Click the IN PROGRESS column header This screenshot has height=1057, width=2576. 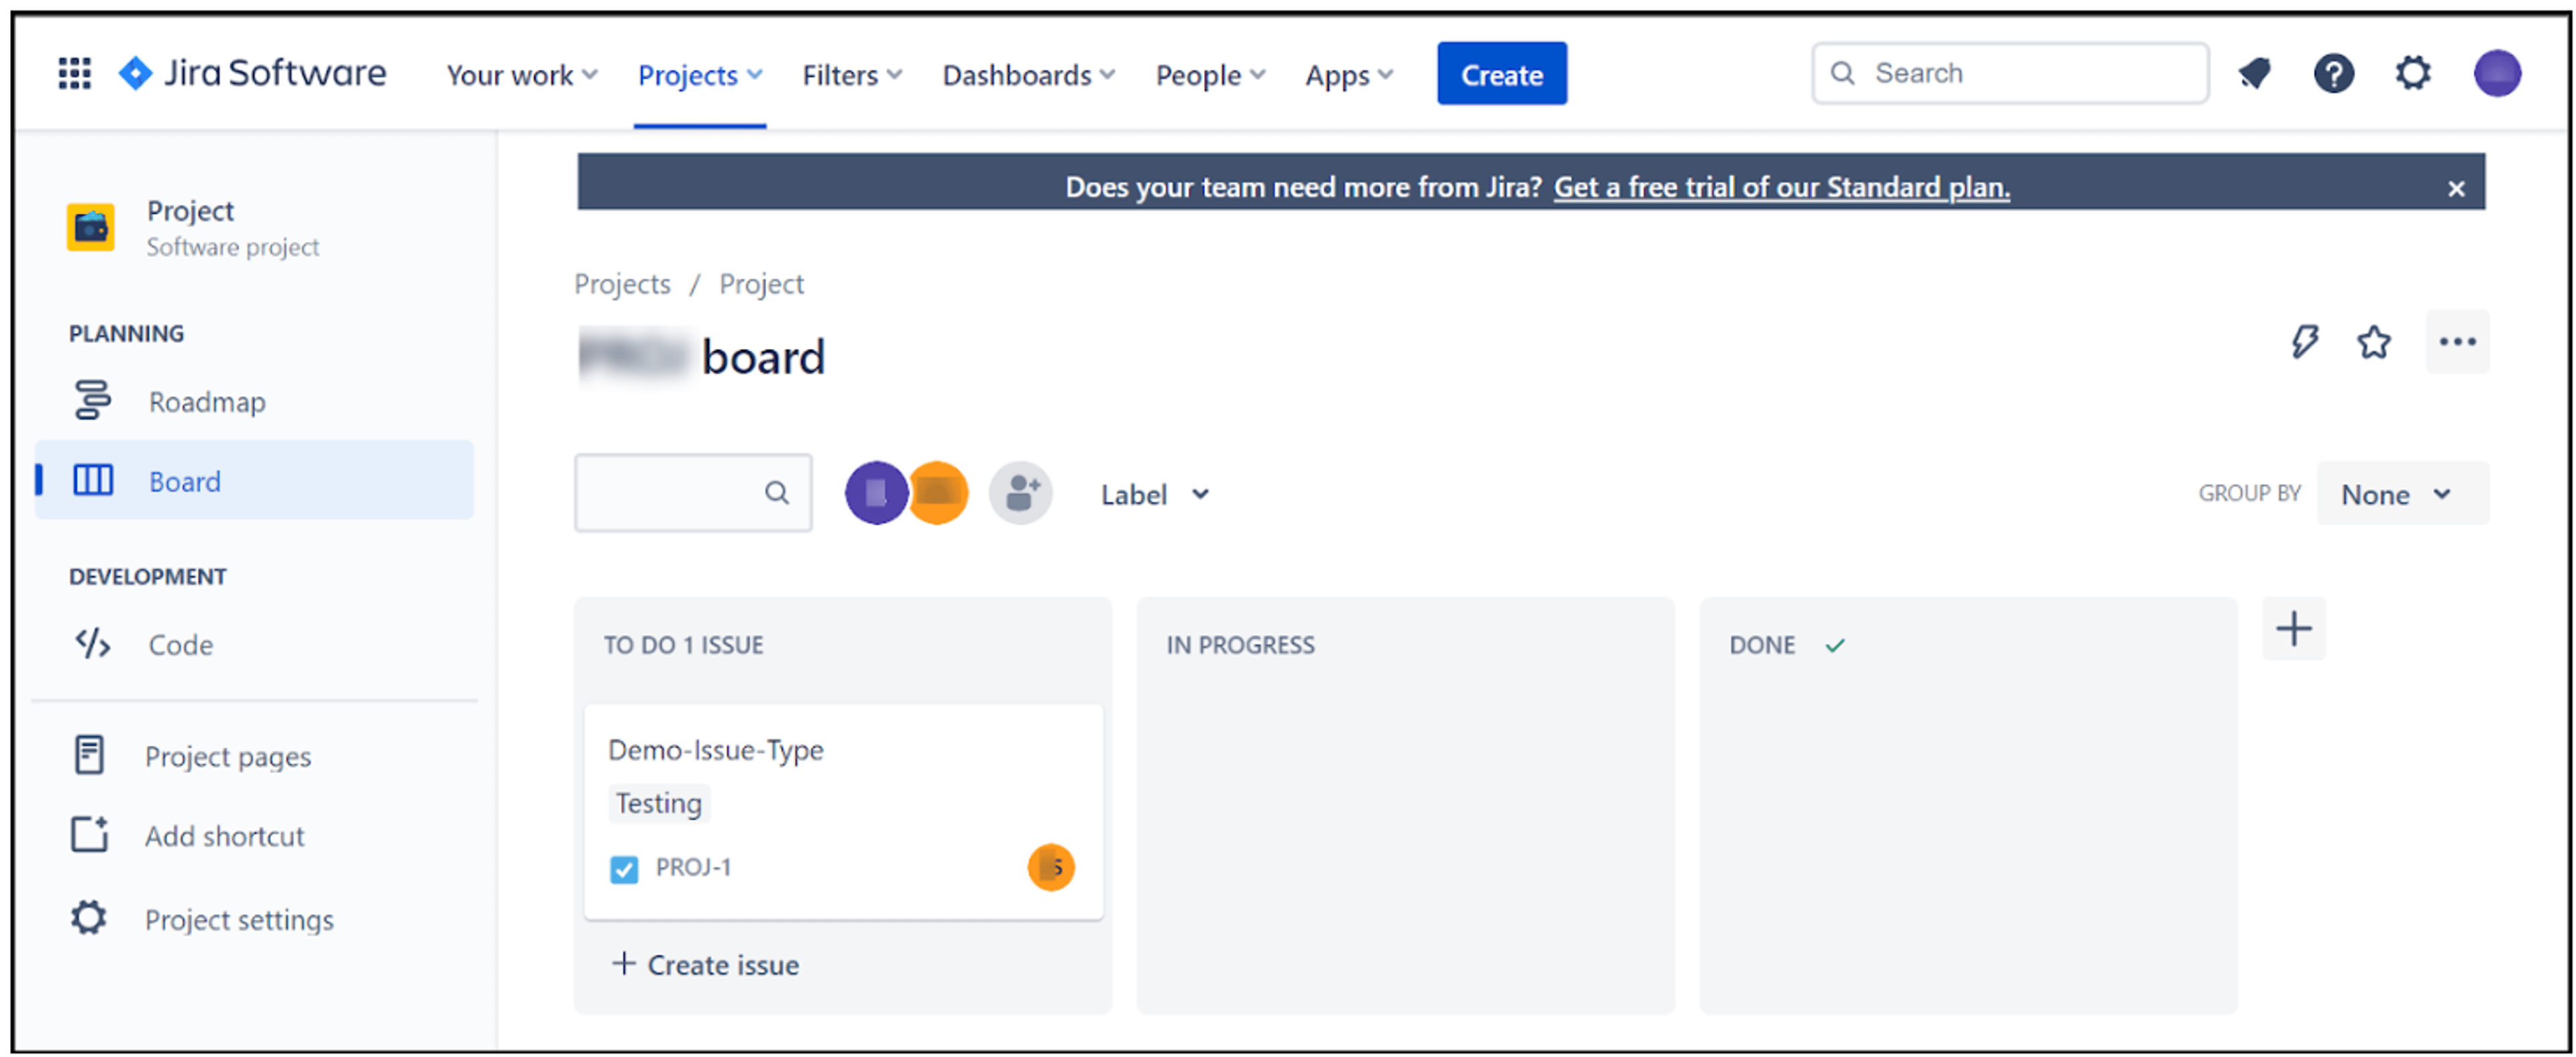pos(1240,645)
